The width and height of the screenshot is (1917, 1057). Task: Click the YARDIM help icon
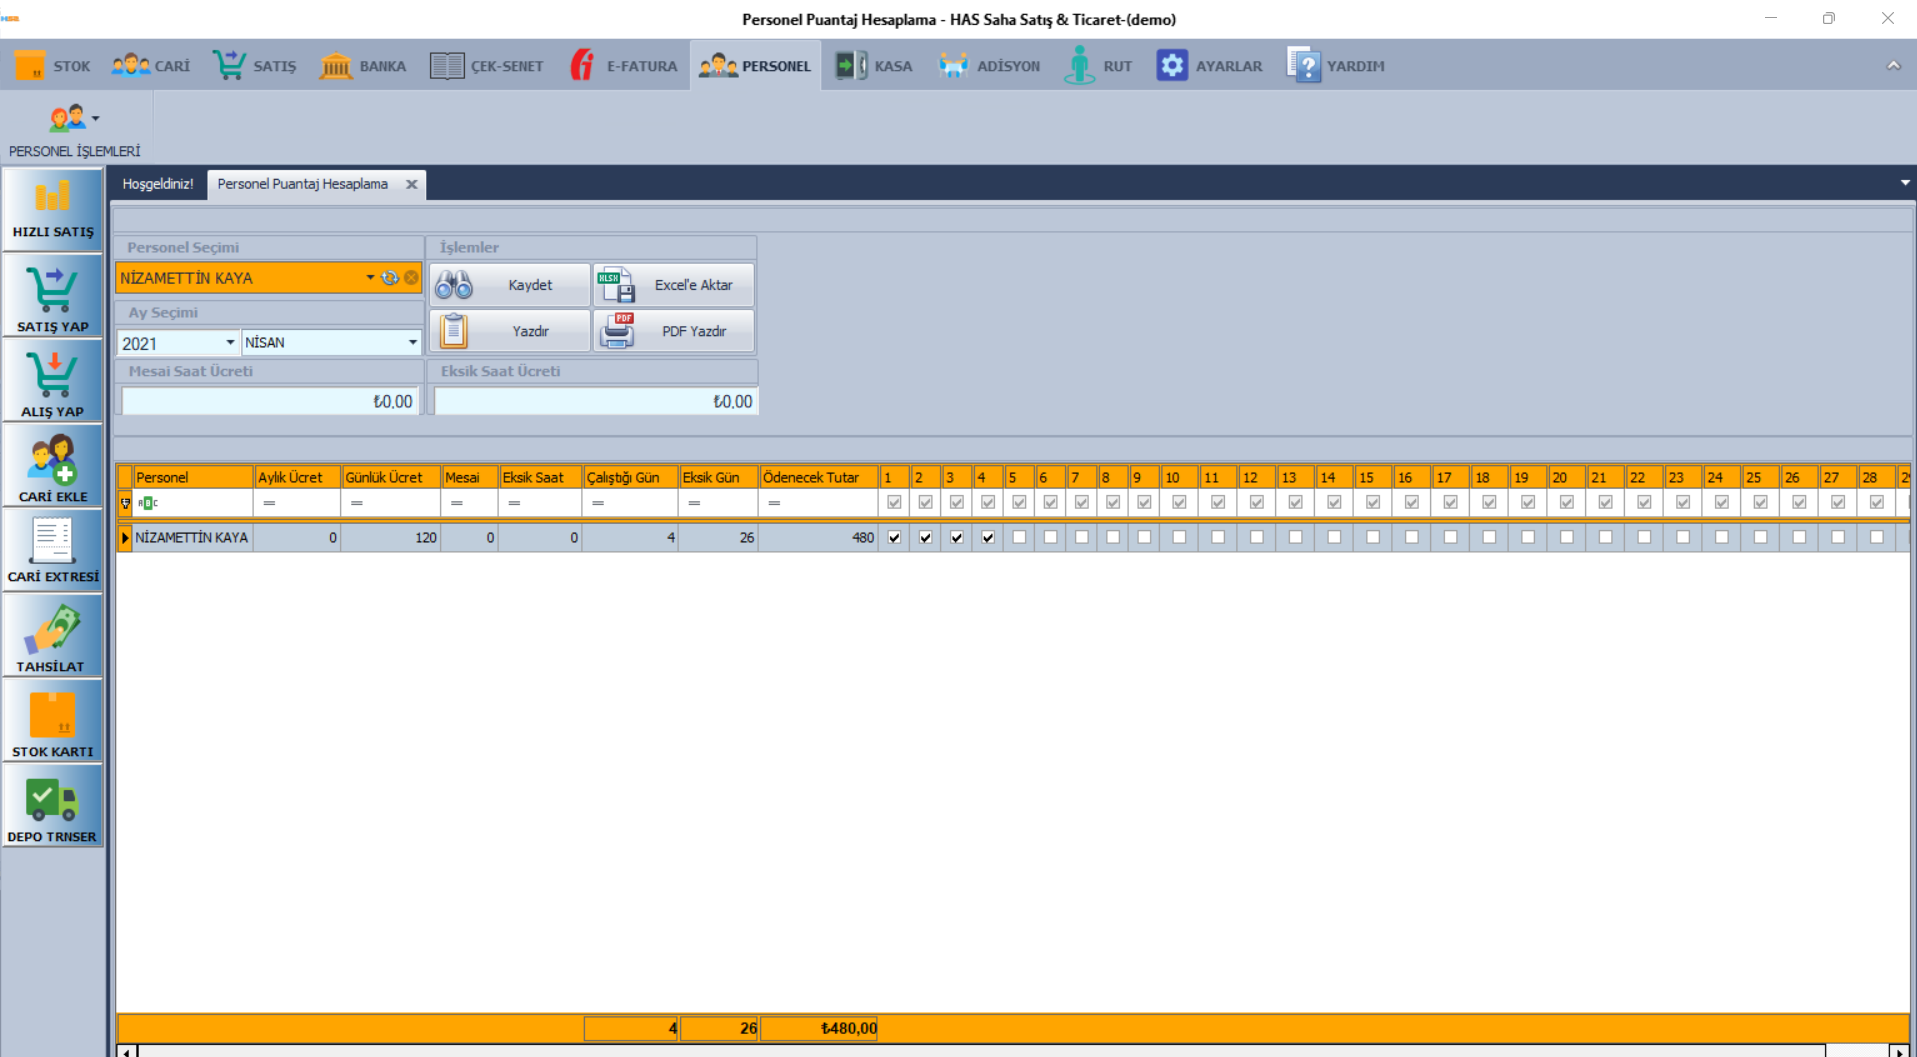pos(1304,66)
